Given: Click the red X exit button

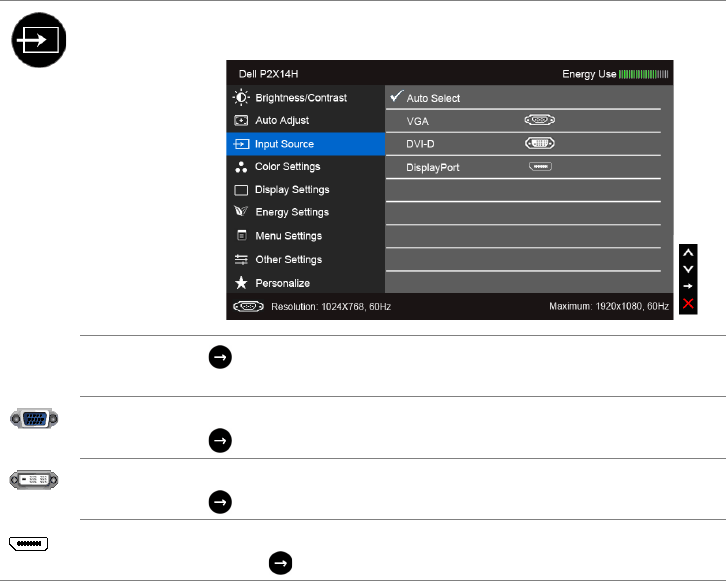Looking at the screenshot, I should 688,304.
